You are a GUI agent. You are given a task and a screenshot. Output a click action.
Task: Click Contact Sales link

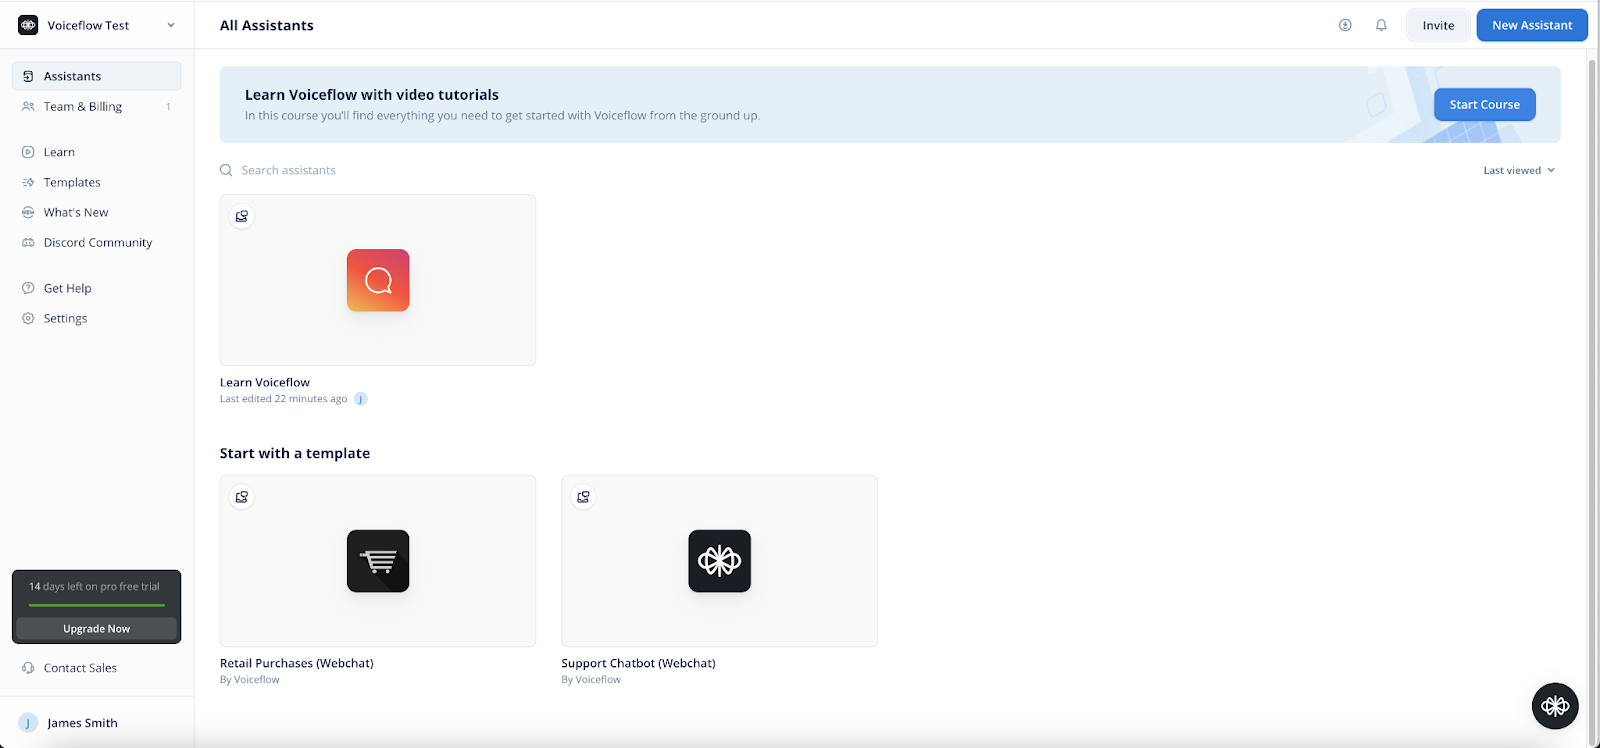click(80, 668)
